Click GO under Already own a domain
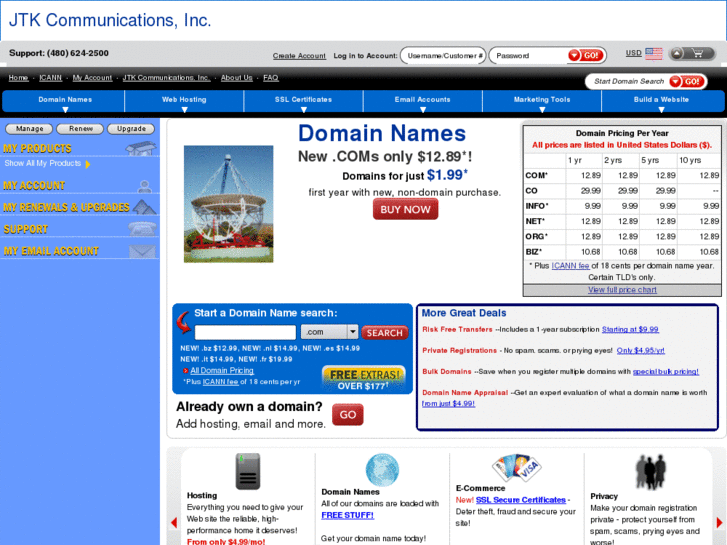 [x=348, y=415]
